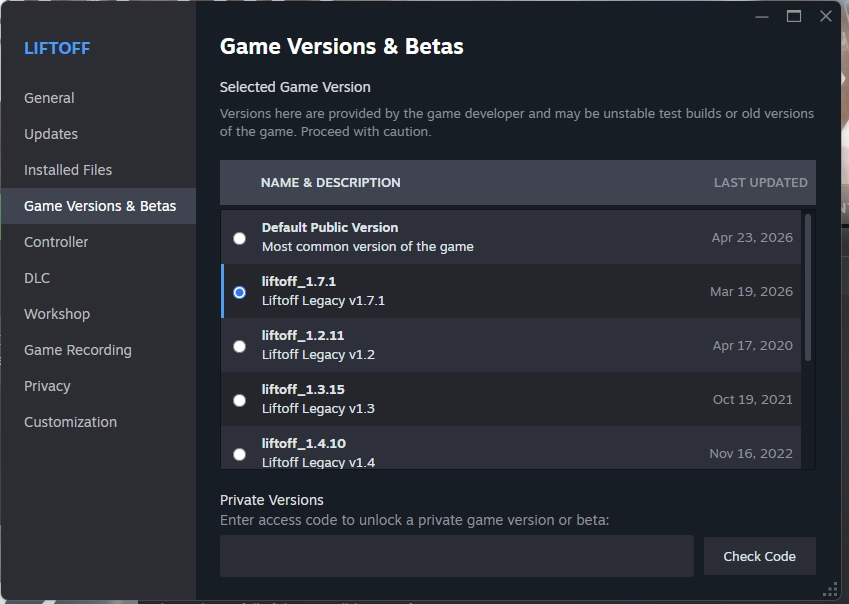Pick the liftoff_1.4.10 radio button
This screenshot has width=849, height=604.
[x=239, y=455]
